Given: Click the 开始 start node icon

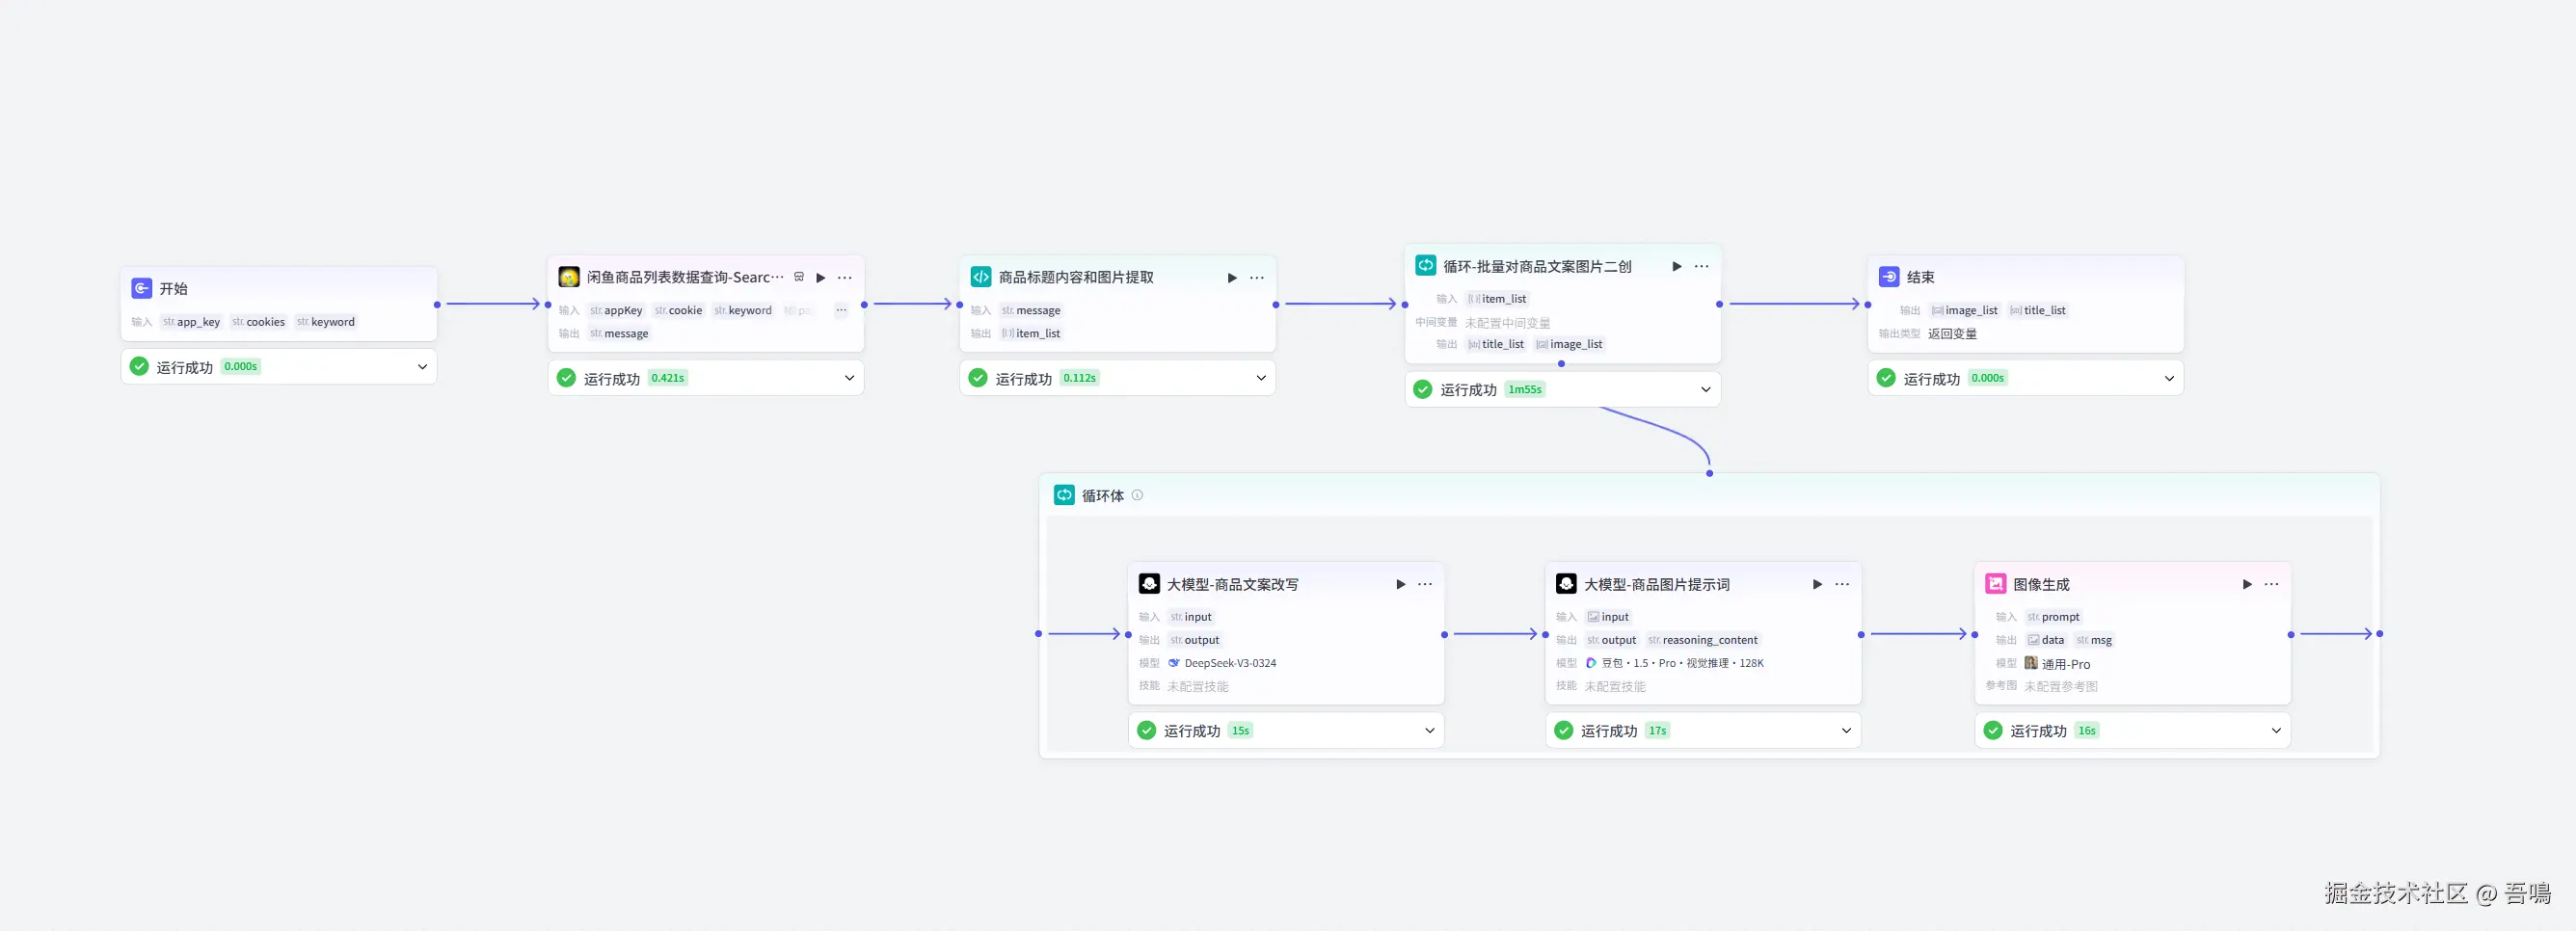Looking at the screenshot, I should click(141, 288).
